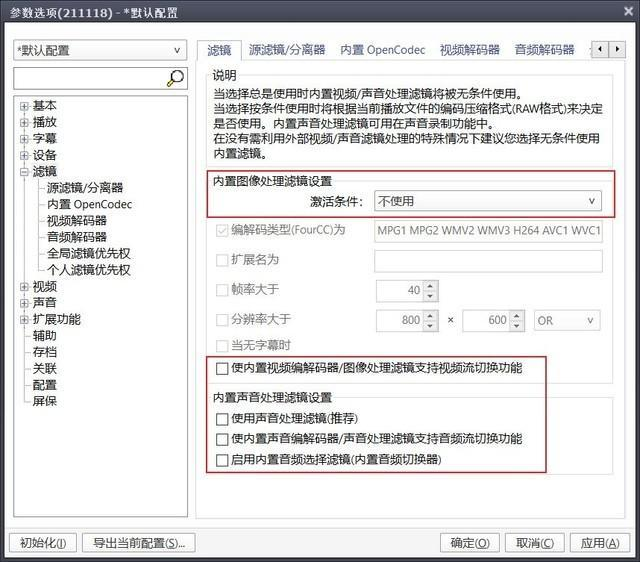Toggle 帧率大于 checkbox
640x562 pixels.
point(222,290)
